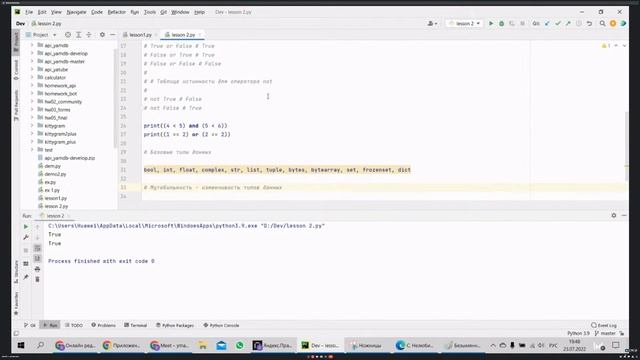The width and height of the screenshot is (640, 360).
Task: Click editor vertical scrollbar
Action: (627, 147)
